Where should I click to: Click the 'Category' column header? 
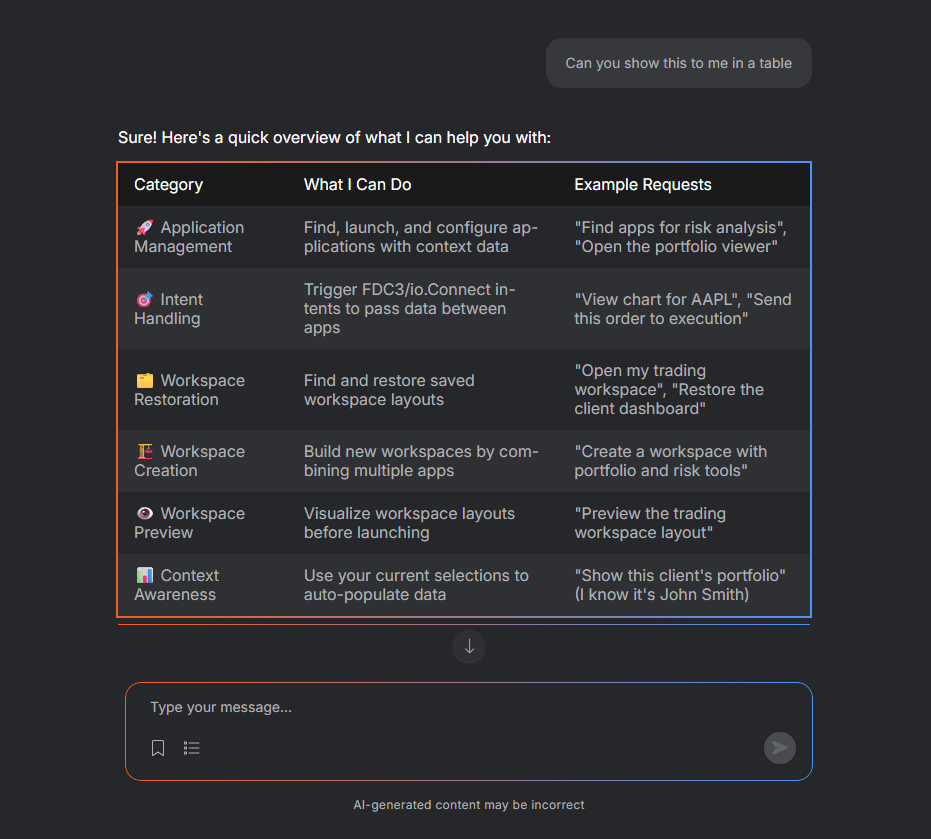(169, 185)
